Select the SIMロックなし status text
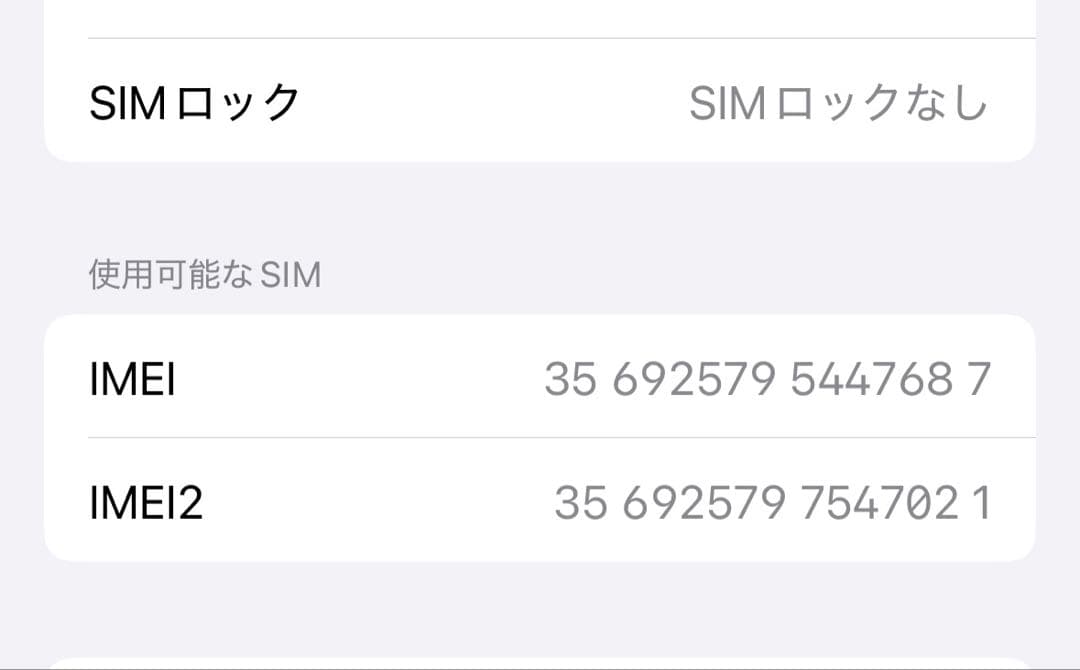Viewport: 1080px width, 670px height. 840,100
